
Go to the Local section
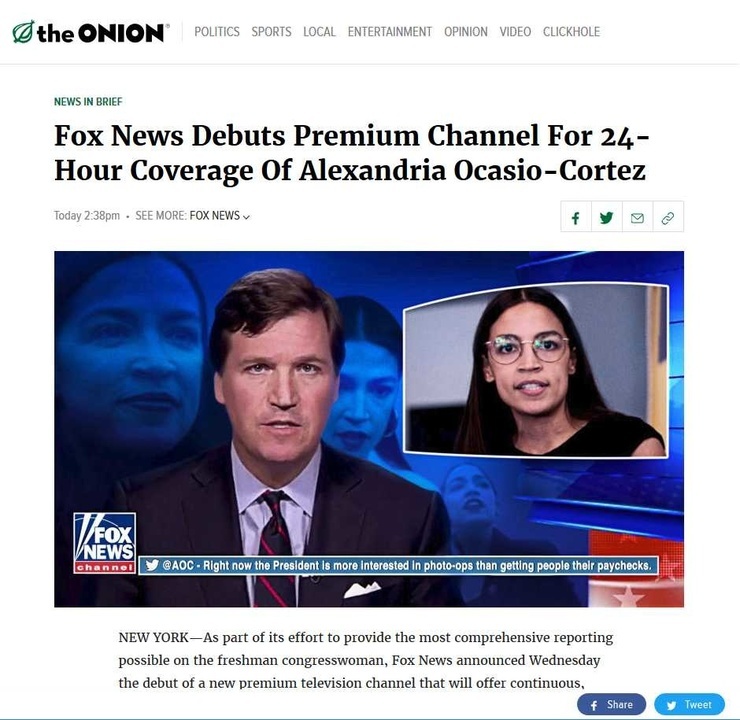[320, 32]
